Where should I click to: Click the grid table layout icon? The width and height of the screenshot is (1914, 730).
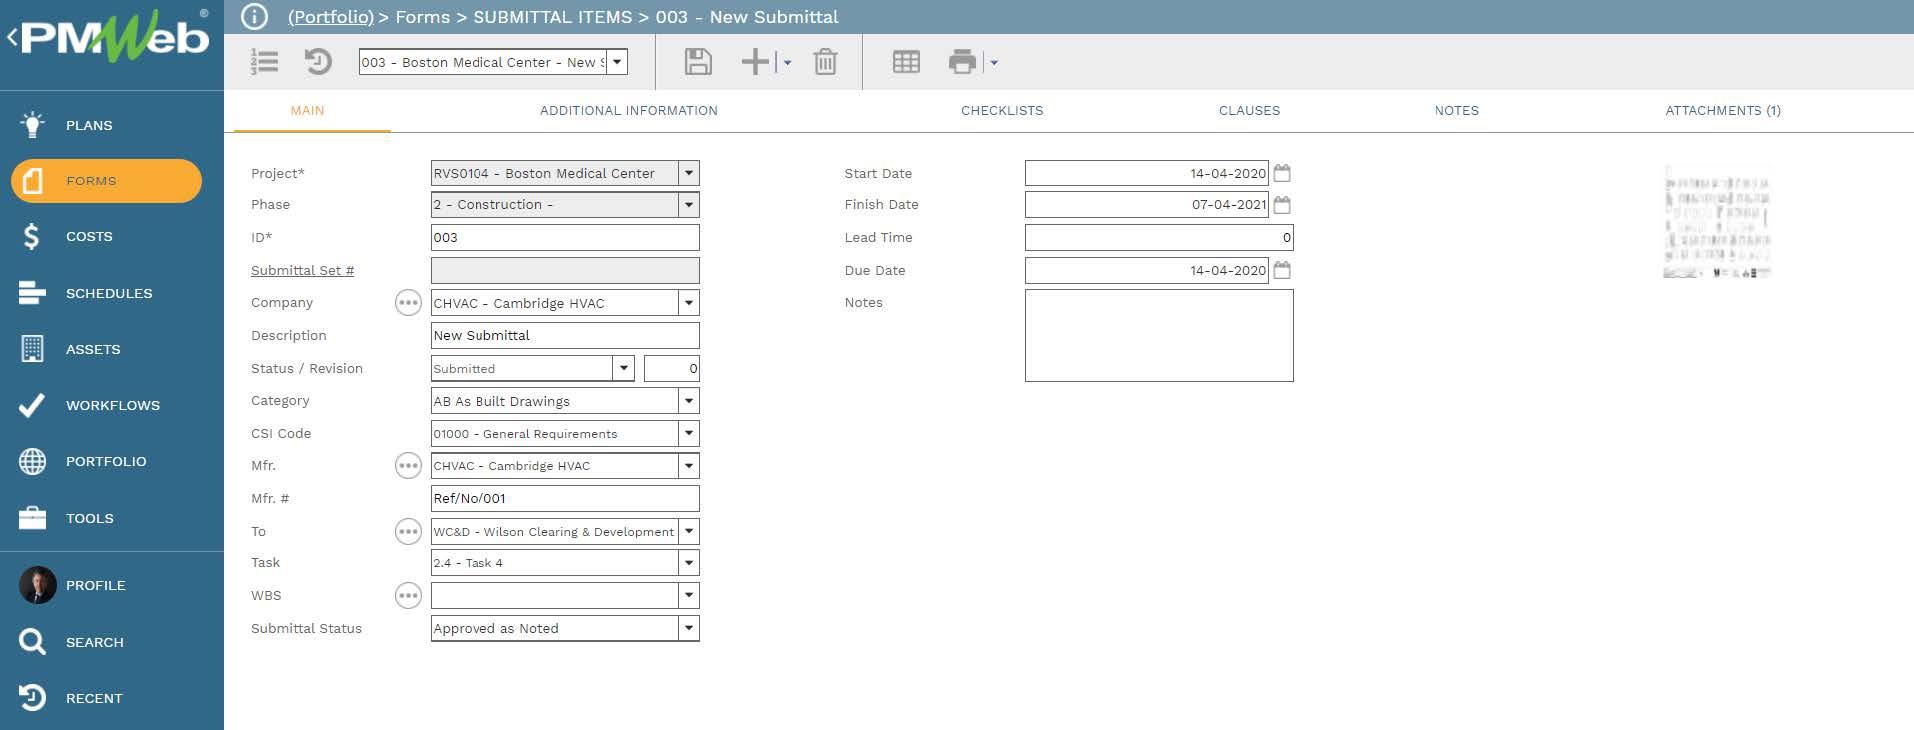coord(906,62)
